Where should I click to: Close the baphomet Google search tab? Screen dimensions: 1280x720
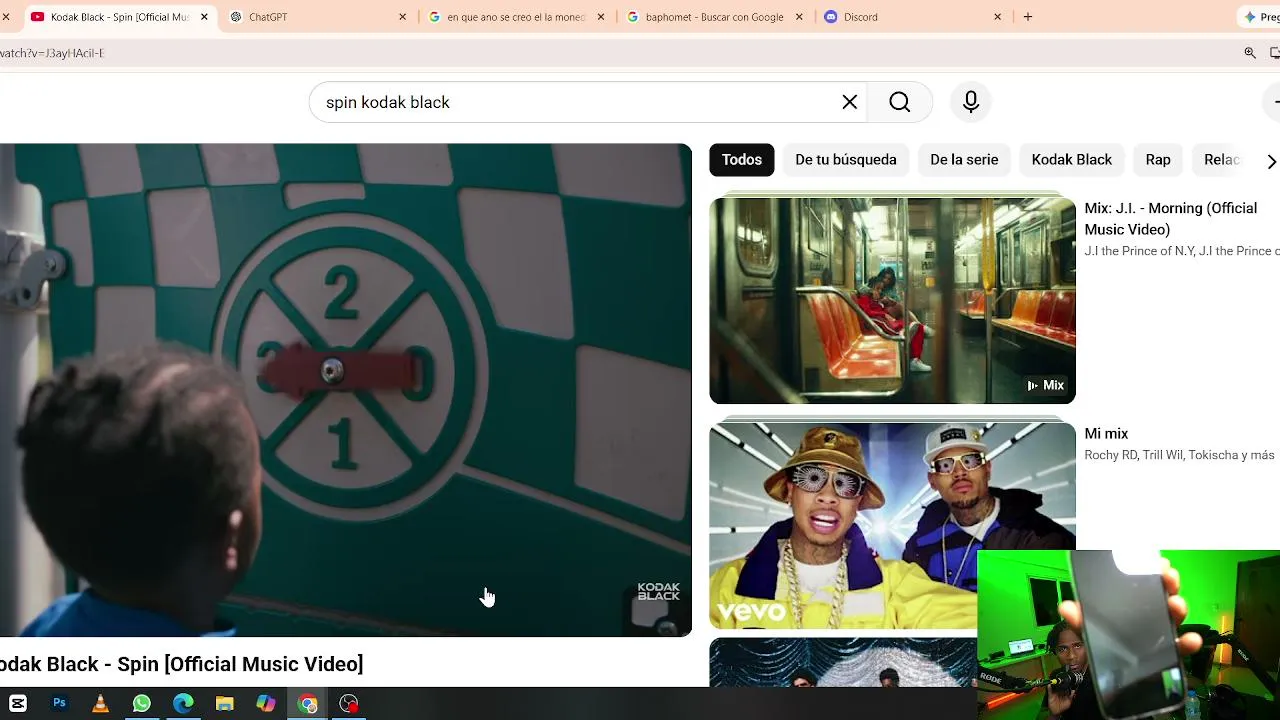pyautogui.click(x=799, y=17)
